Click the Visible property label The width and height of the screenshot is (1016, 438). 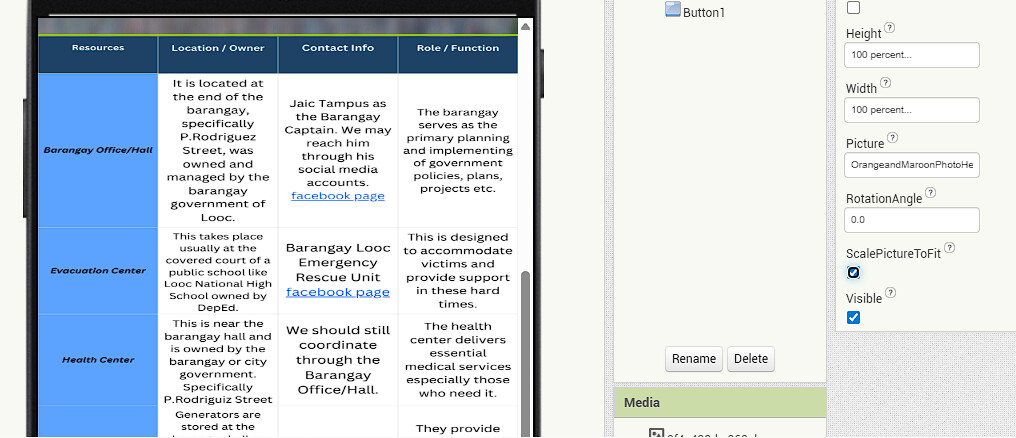pos(864,299)
